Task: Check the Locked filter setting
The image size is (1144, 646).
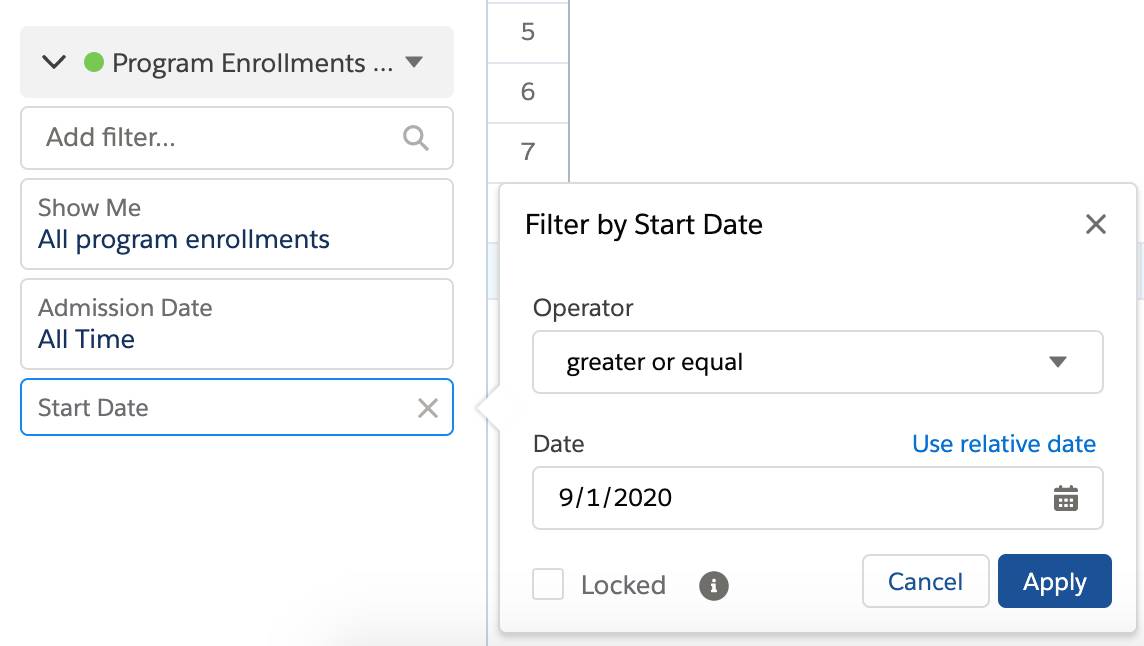Action: 547,585
